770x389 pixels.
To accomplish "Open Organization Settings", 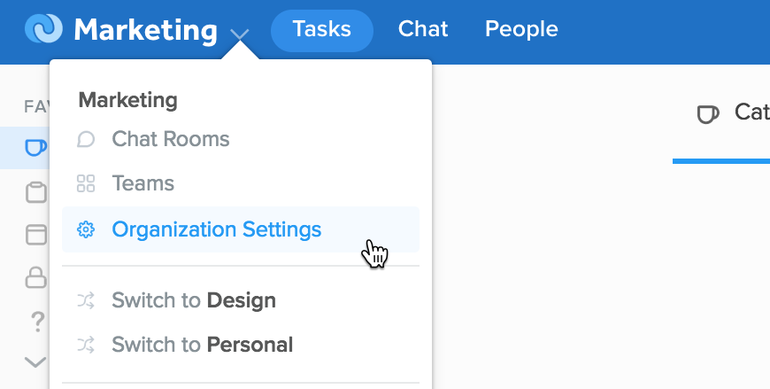I will 241,229.
